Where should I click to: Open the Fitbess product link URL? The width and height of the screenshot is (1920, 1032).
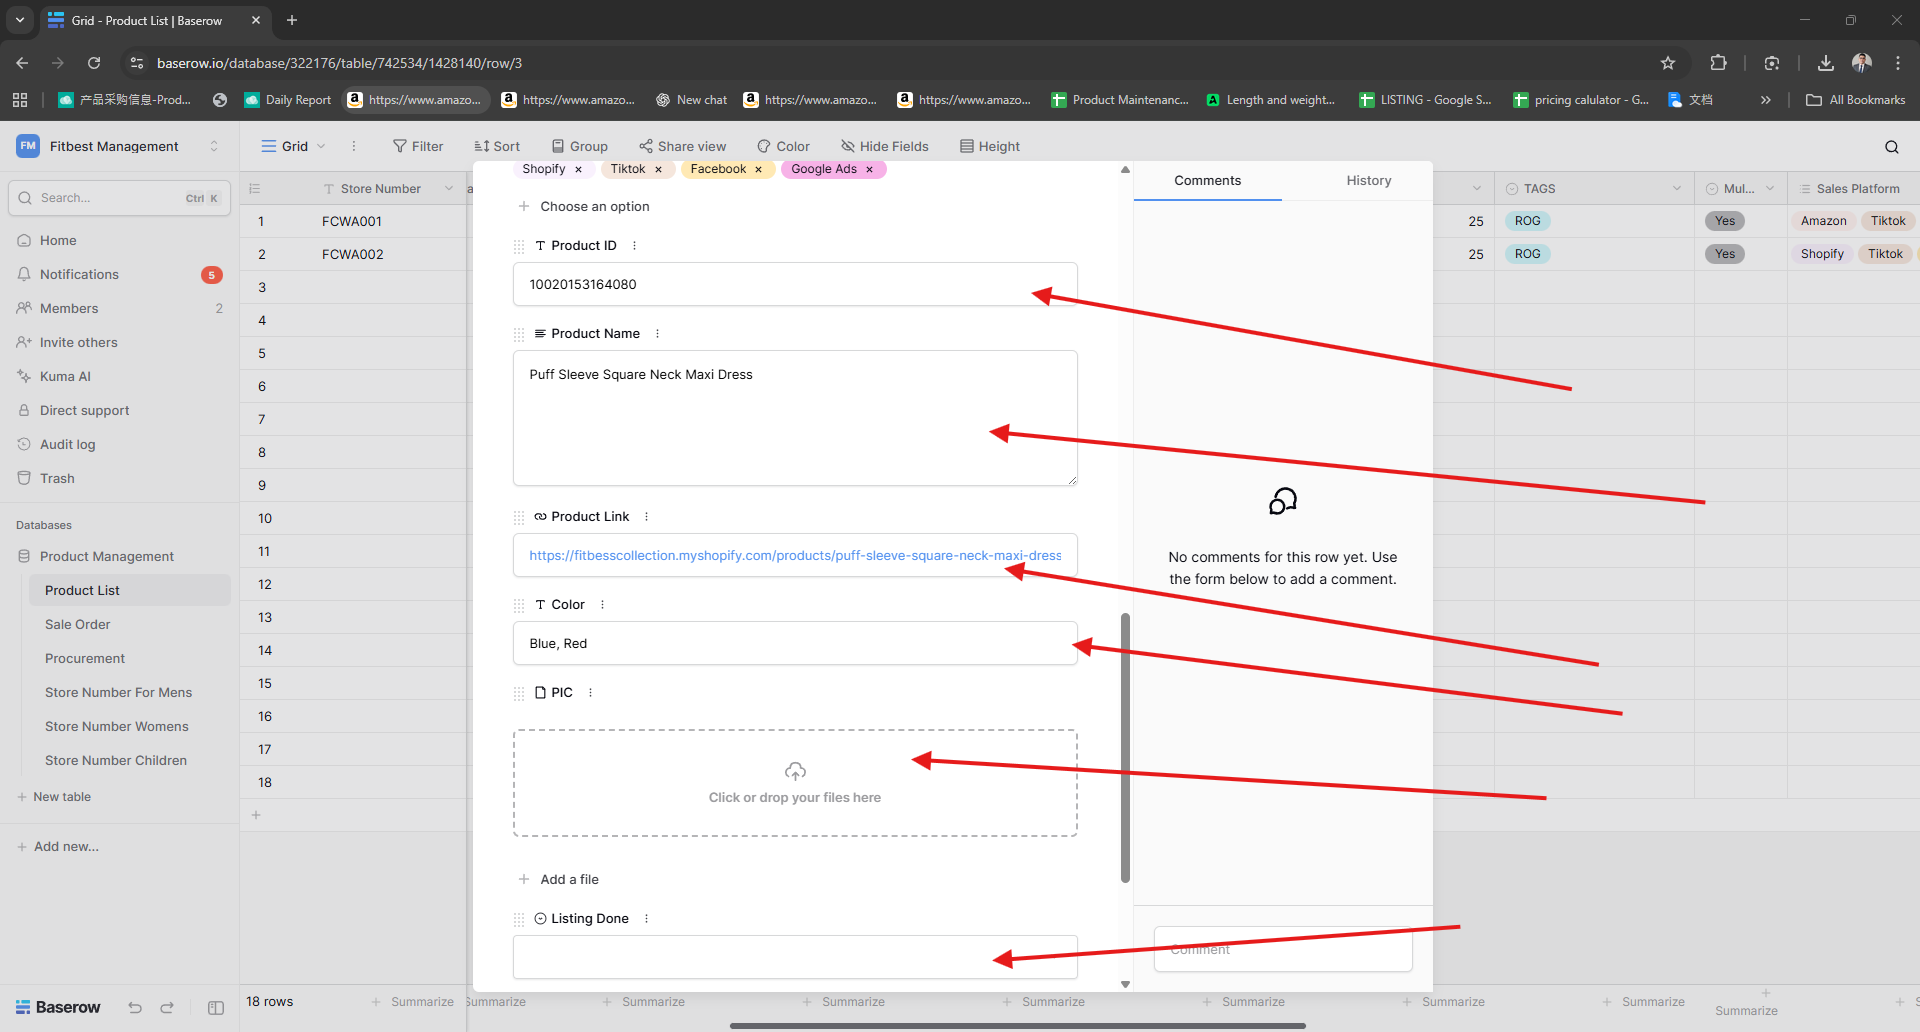click(x=794, y=556)
